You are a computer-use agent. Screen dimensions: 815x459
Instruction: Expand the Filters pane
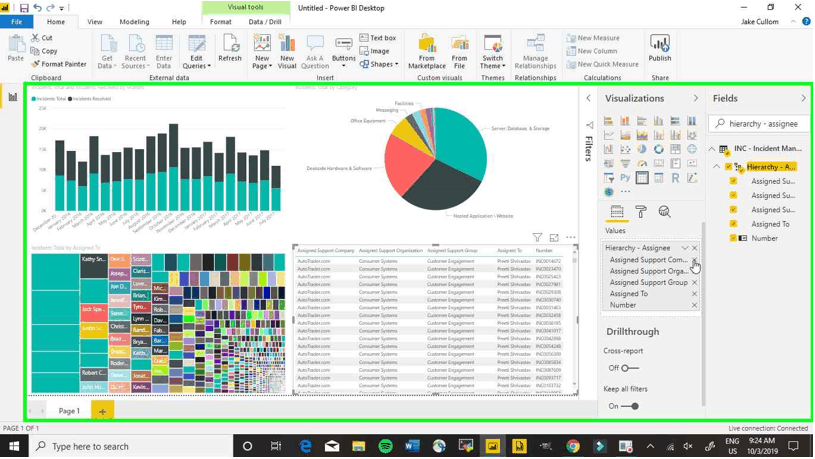click(x=589, y=98)
